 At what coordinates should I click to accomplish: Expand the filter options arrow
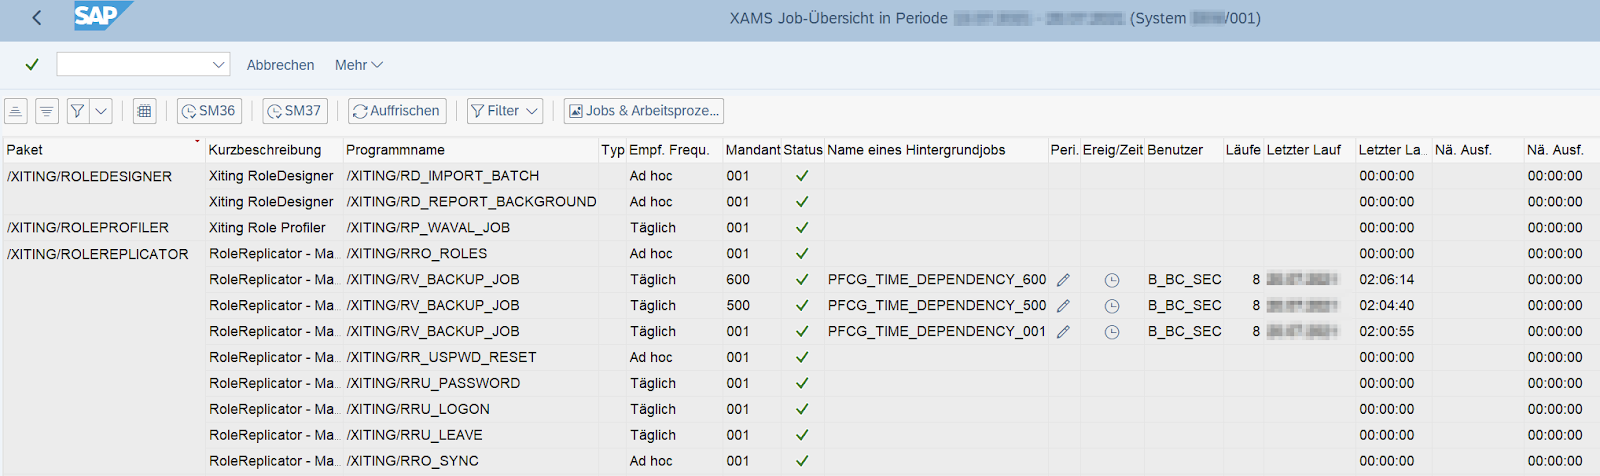(101, 111)
